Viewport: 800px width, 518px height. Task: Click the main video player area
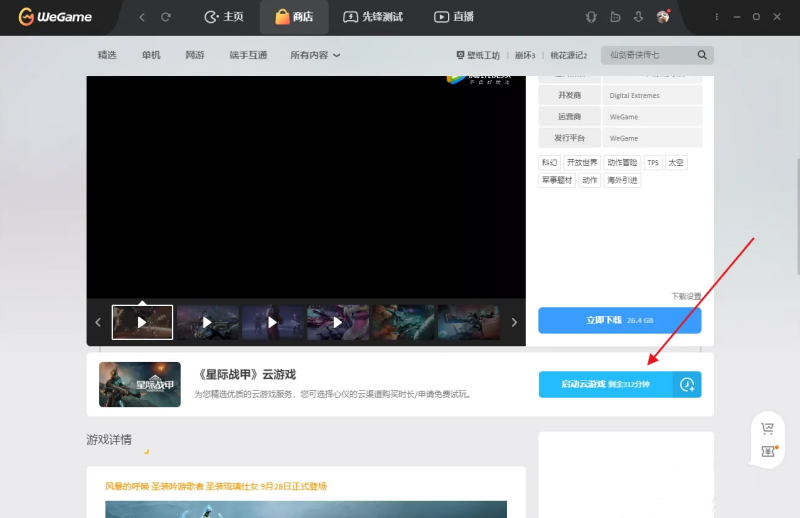tap(306, 187)
